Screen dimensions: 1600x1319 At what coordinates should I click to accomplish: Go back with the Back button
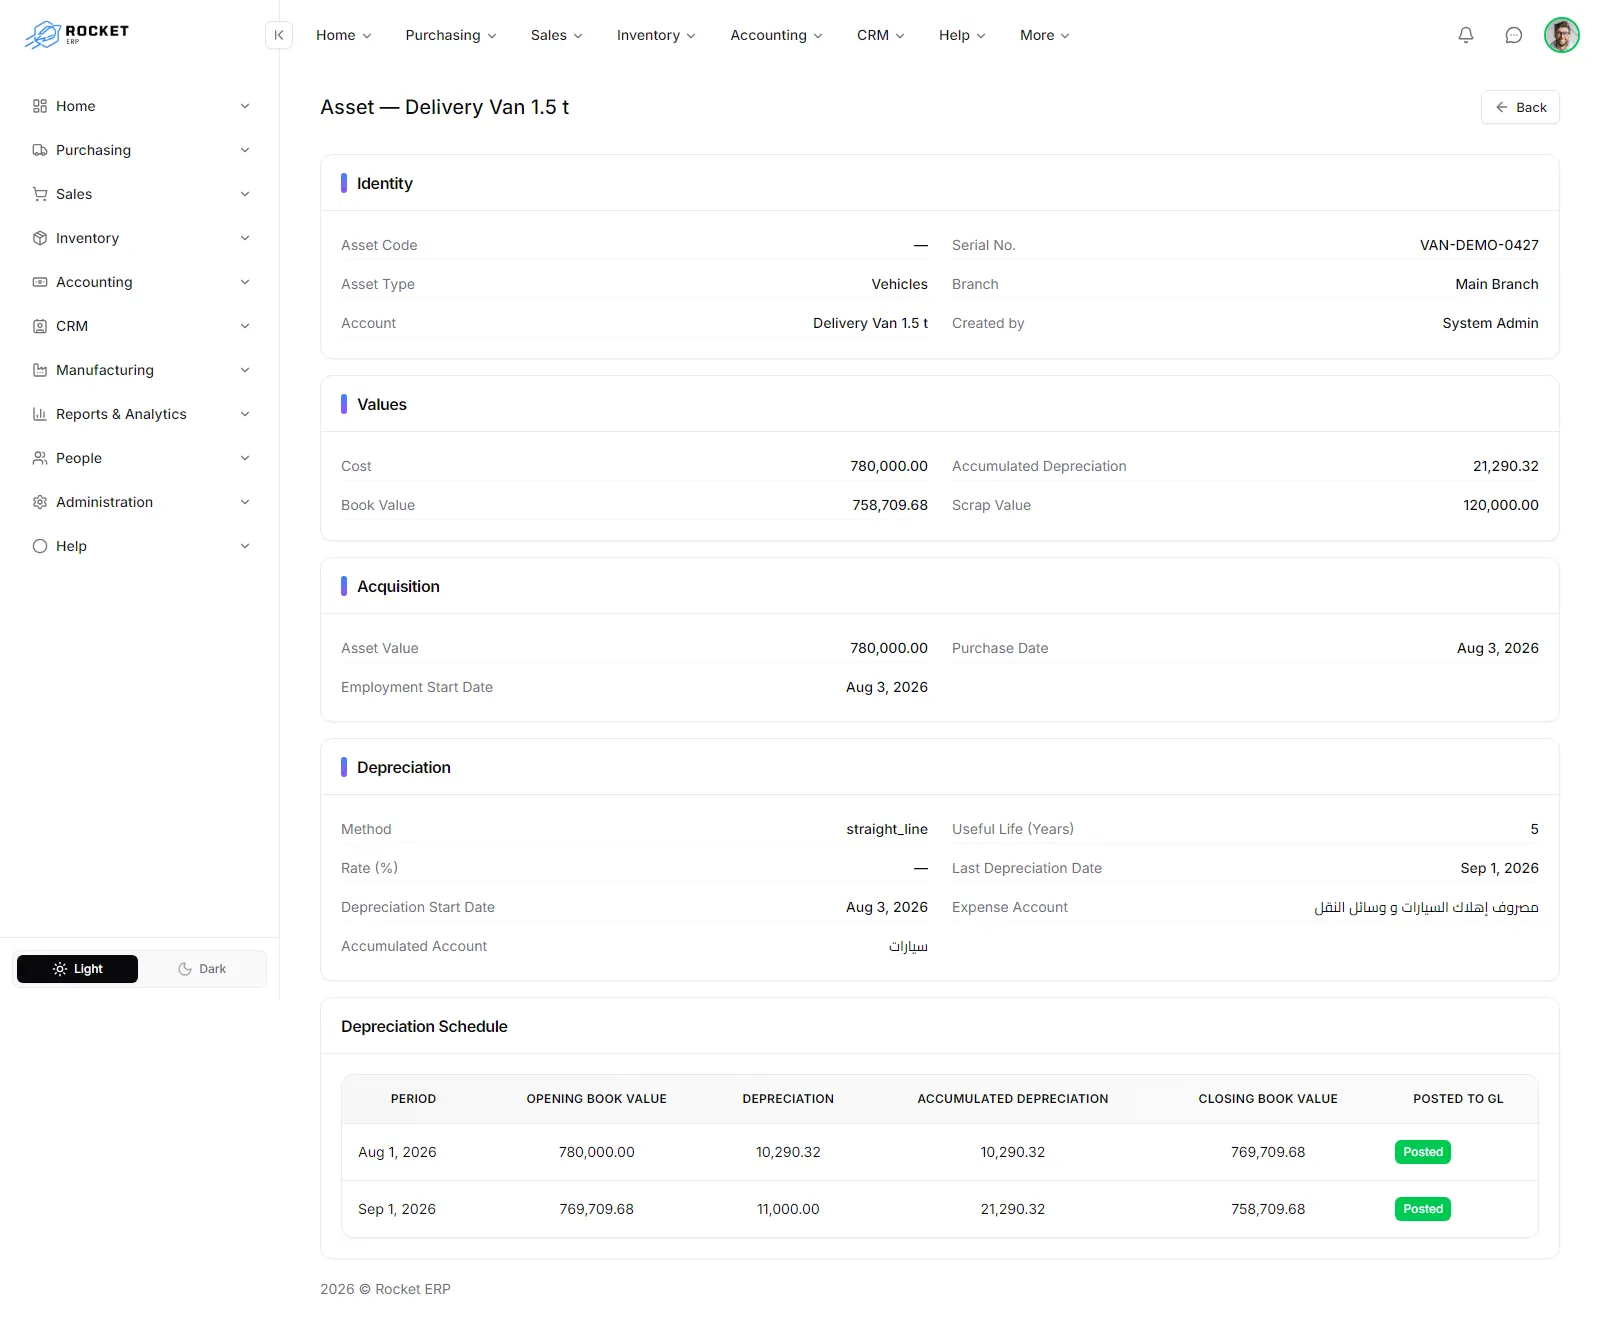[1520, 107]
